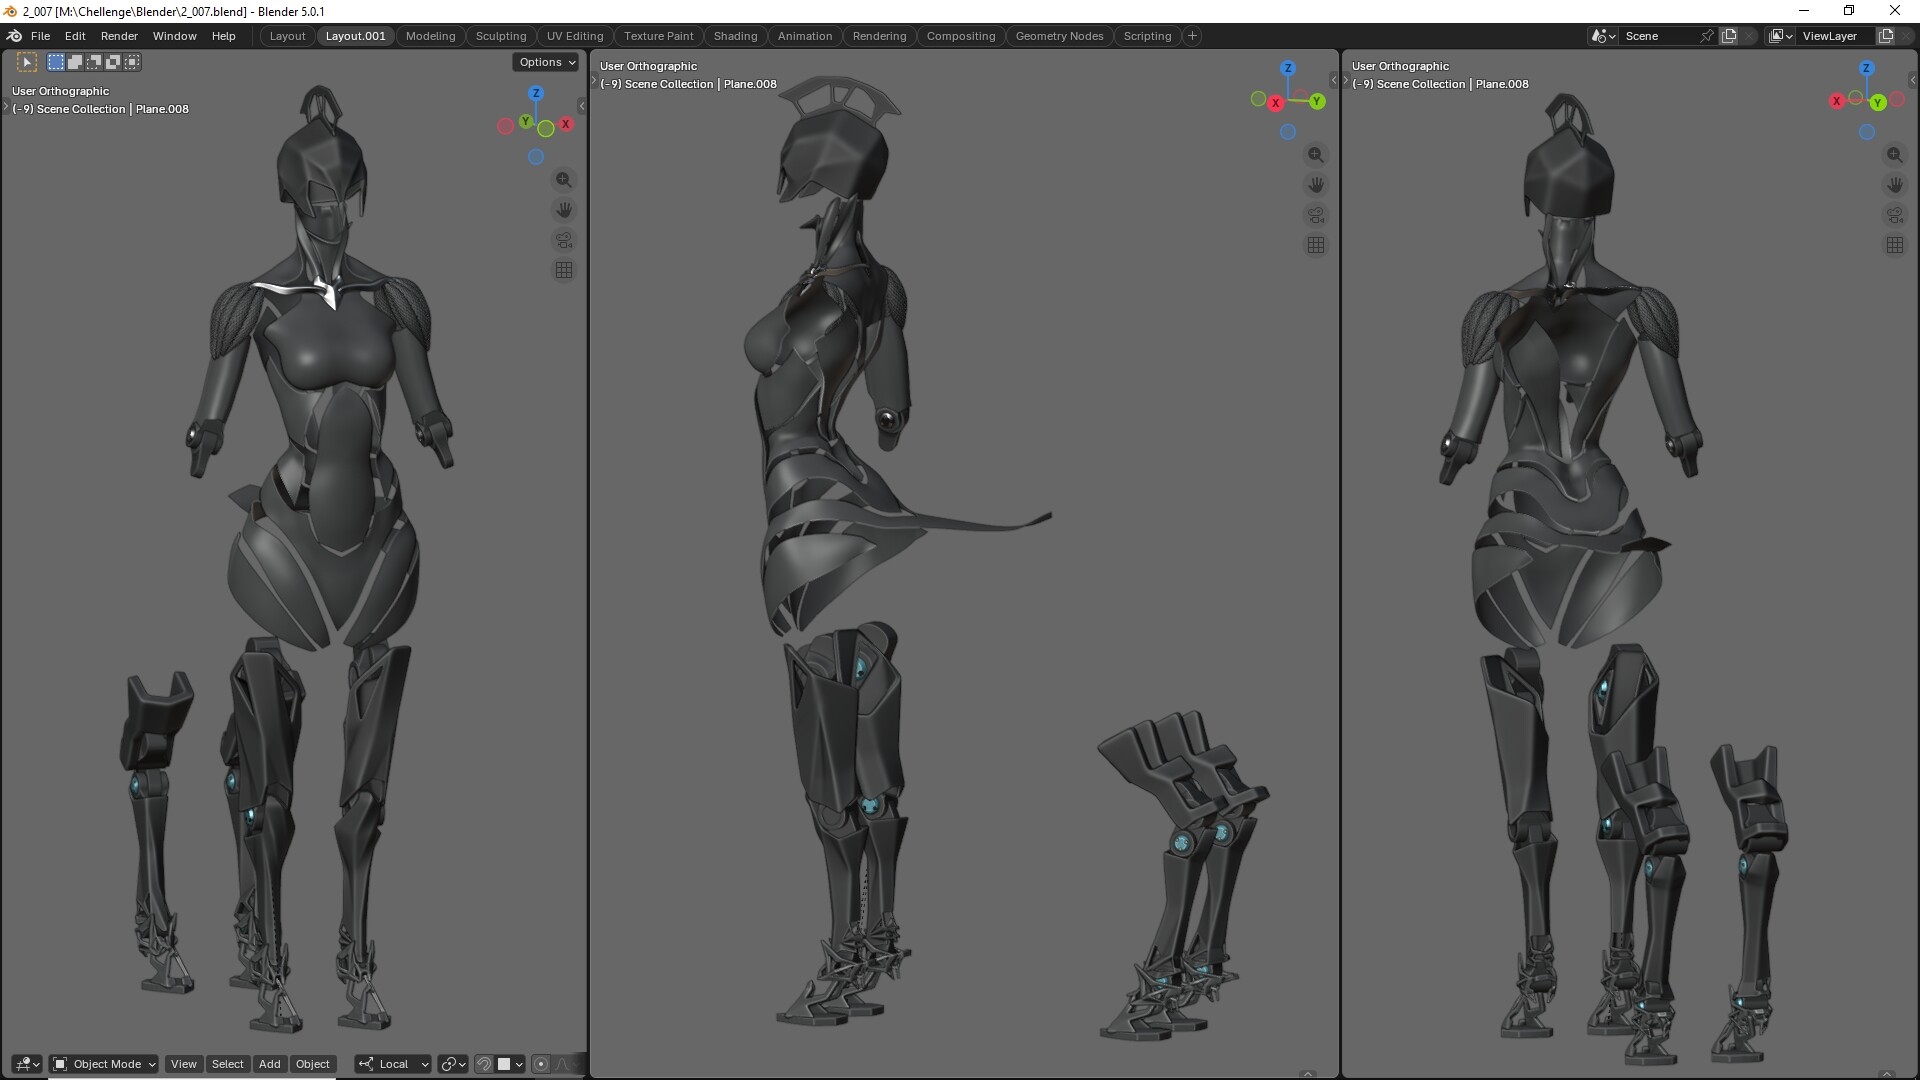Click the Add menu button in viewport header
The width and height of the screenshot is (1920, 1080).
pos(269,1064)
